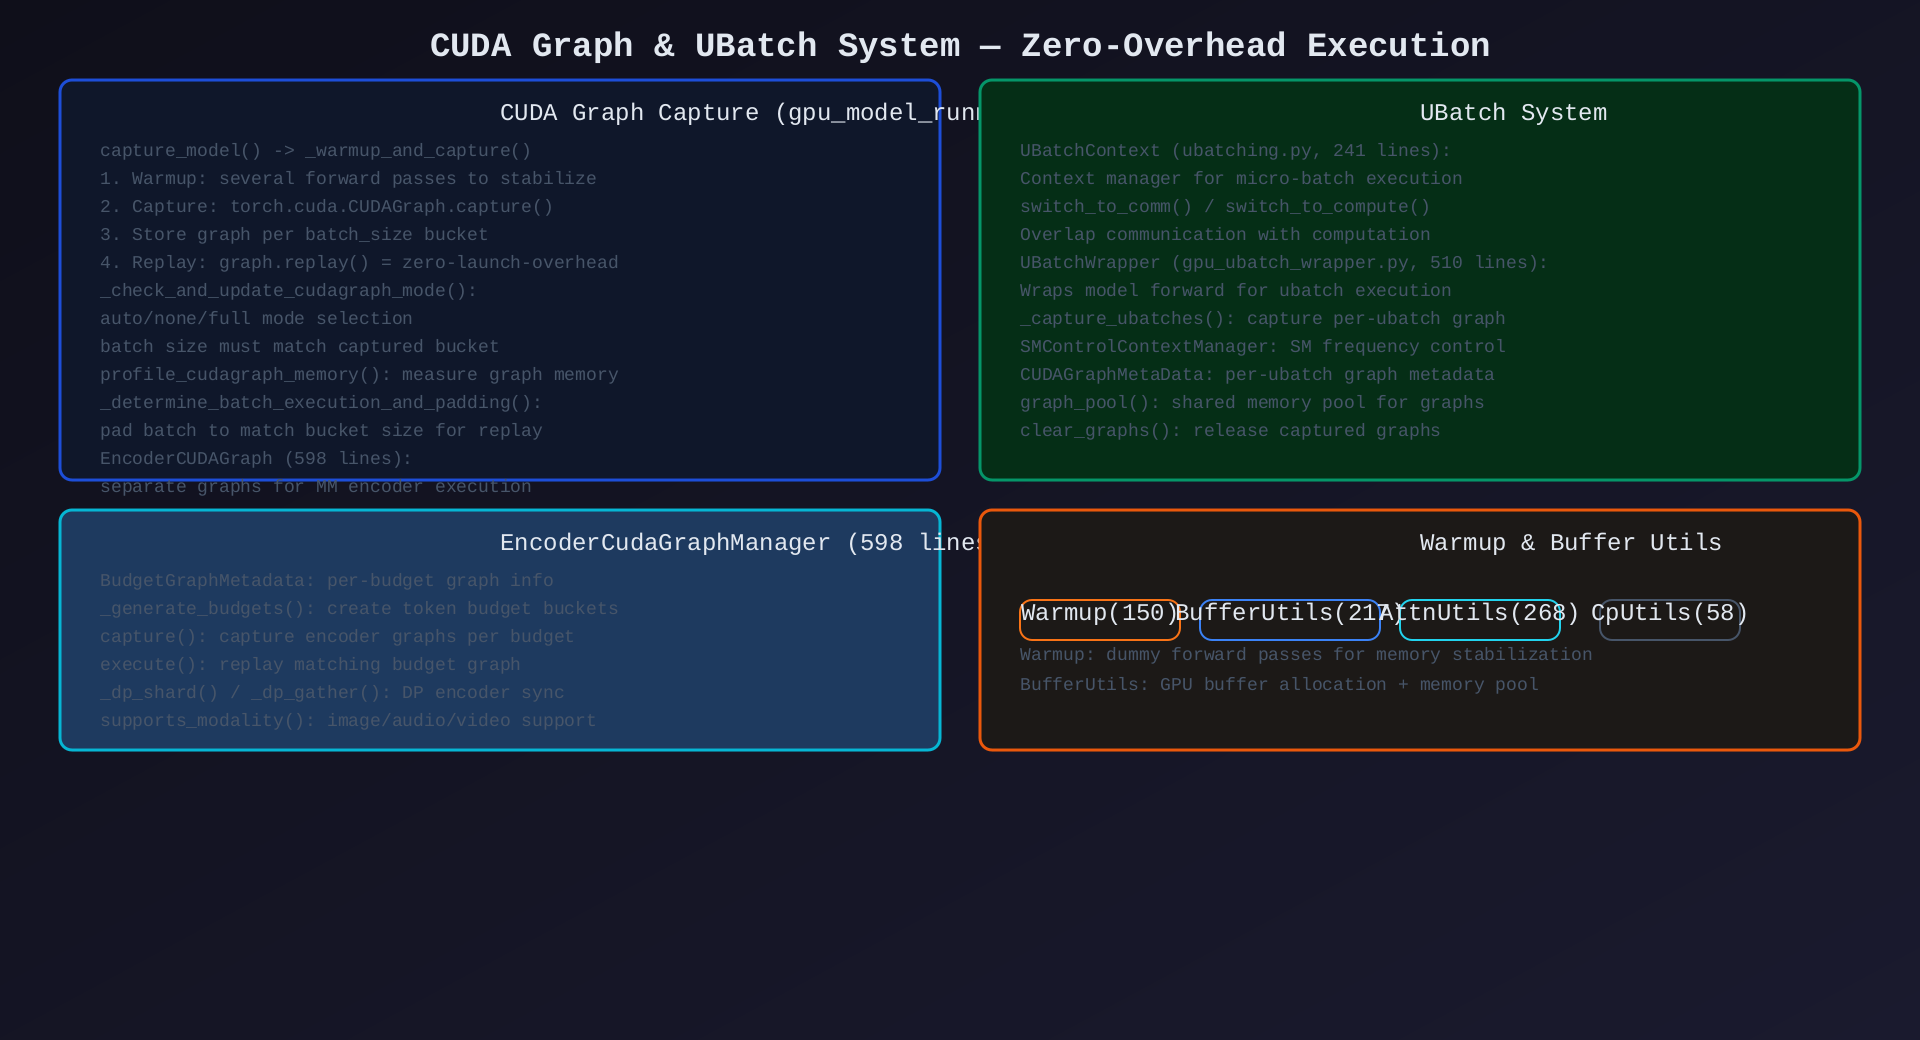Click 'pad batch to match bucket size for replay'
This screenshot has height=1040, width=1920.
(321, 431)
